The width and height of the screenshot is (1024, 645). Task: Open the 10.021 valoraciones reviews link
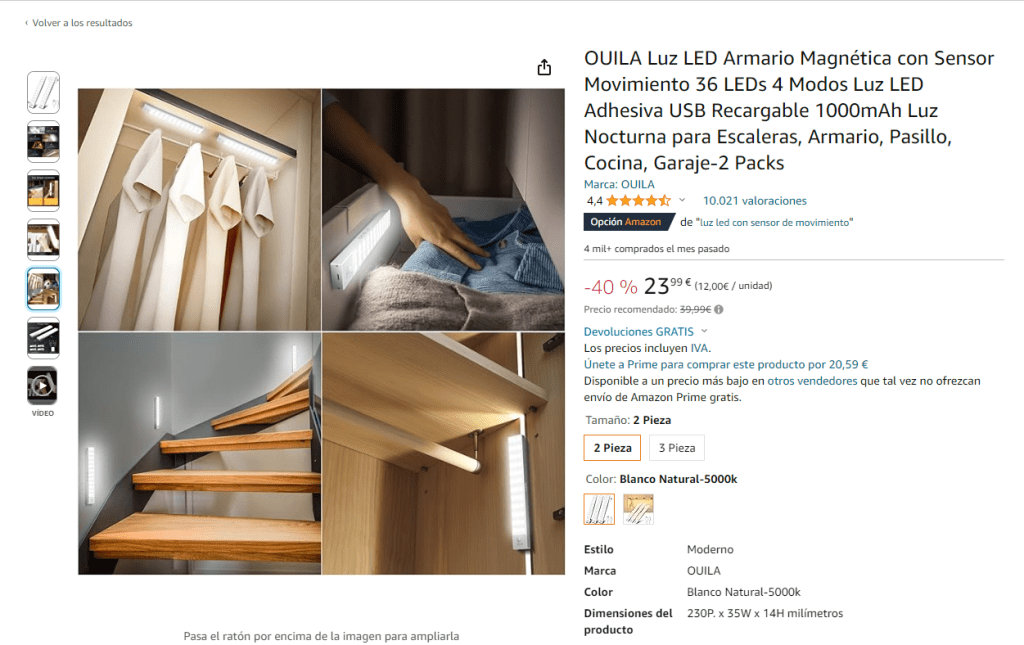(754, 201)
